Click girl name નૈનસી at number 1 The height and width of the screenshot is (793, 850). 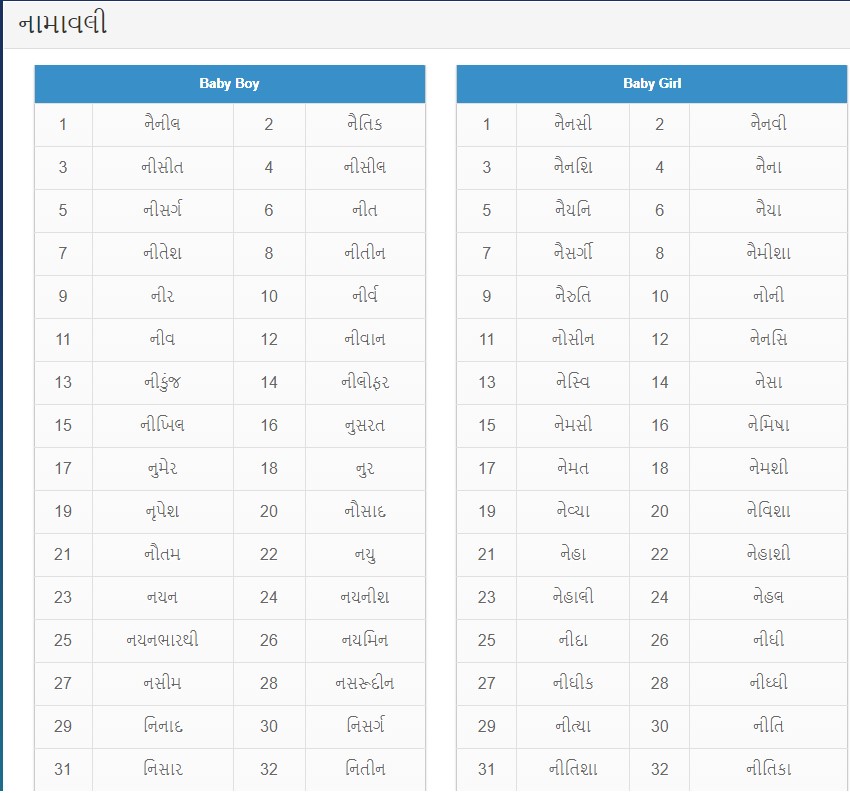click(573, 124)
